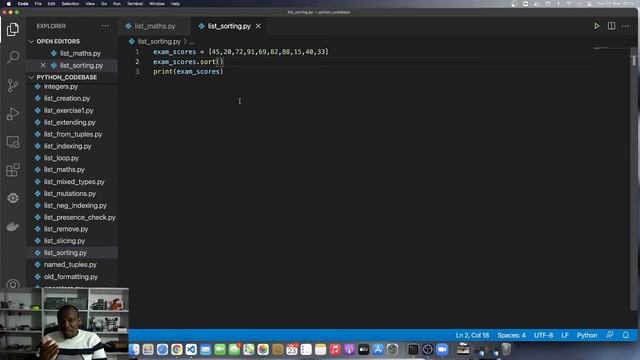Viewport: 640px width, 360px height.
Task: Open Apple TV app in the dock
Action: pyautogui.click(x=363, y=349)
